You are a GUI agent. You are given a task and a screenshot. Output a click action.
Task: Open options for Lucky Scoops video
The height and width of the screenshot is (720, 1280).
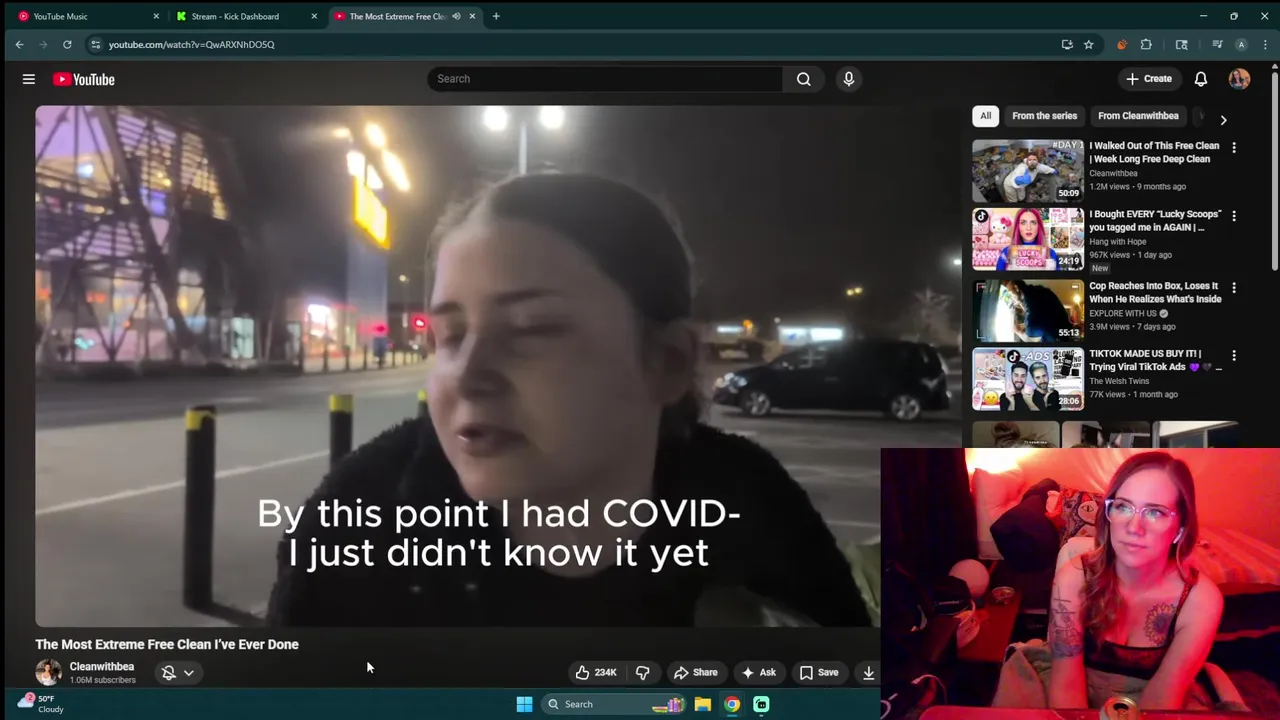tap(1234, 215)
